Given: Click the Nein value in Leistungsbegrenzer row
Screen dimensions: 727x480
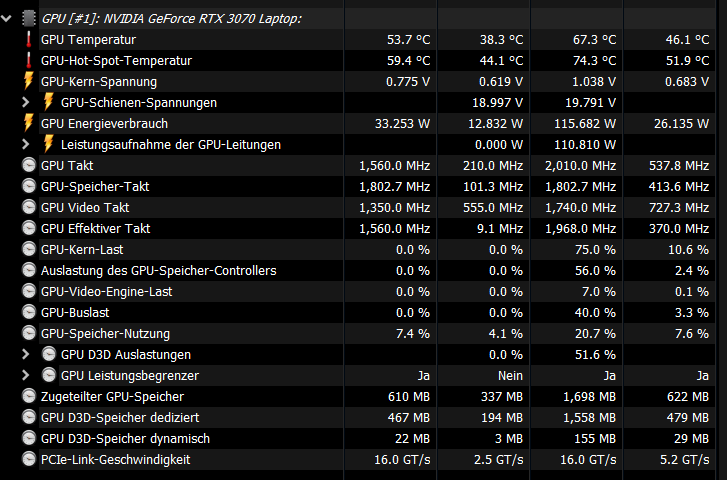Looking at the screenshot, I should (x=510, y=376).
